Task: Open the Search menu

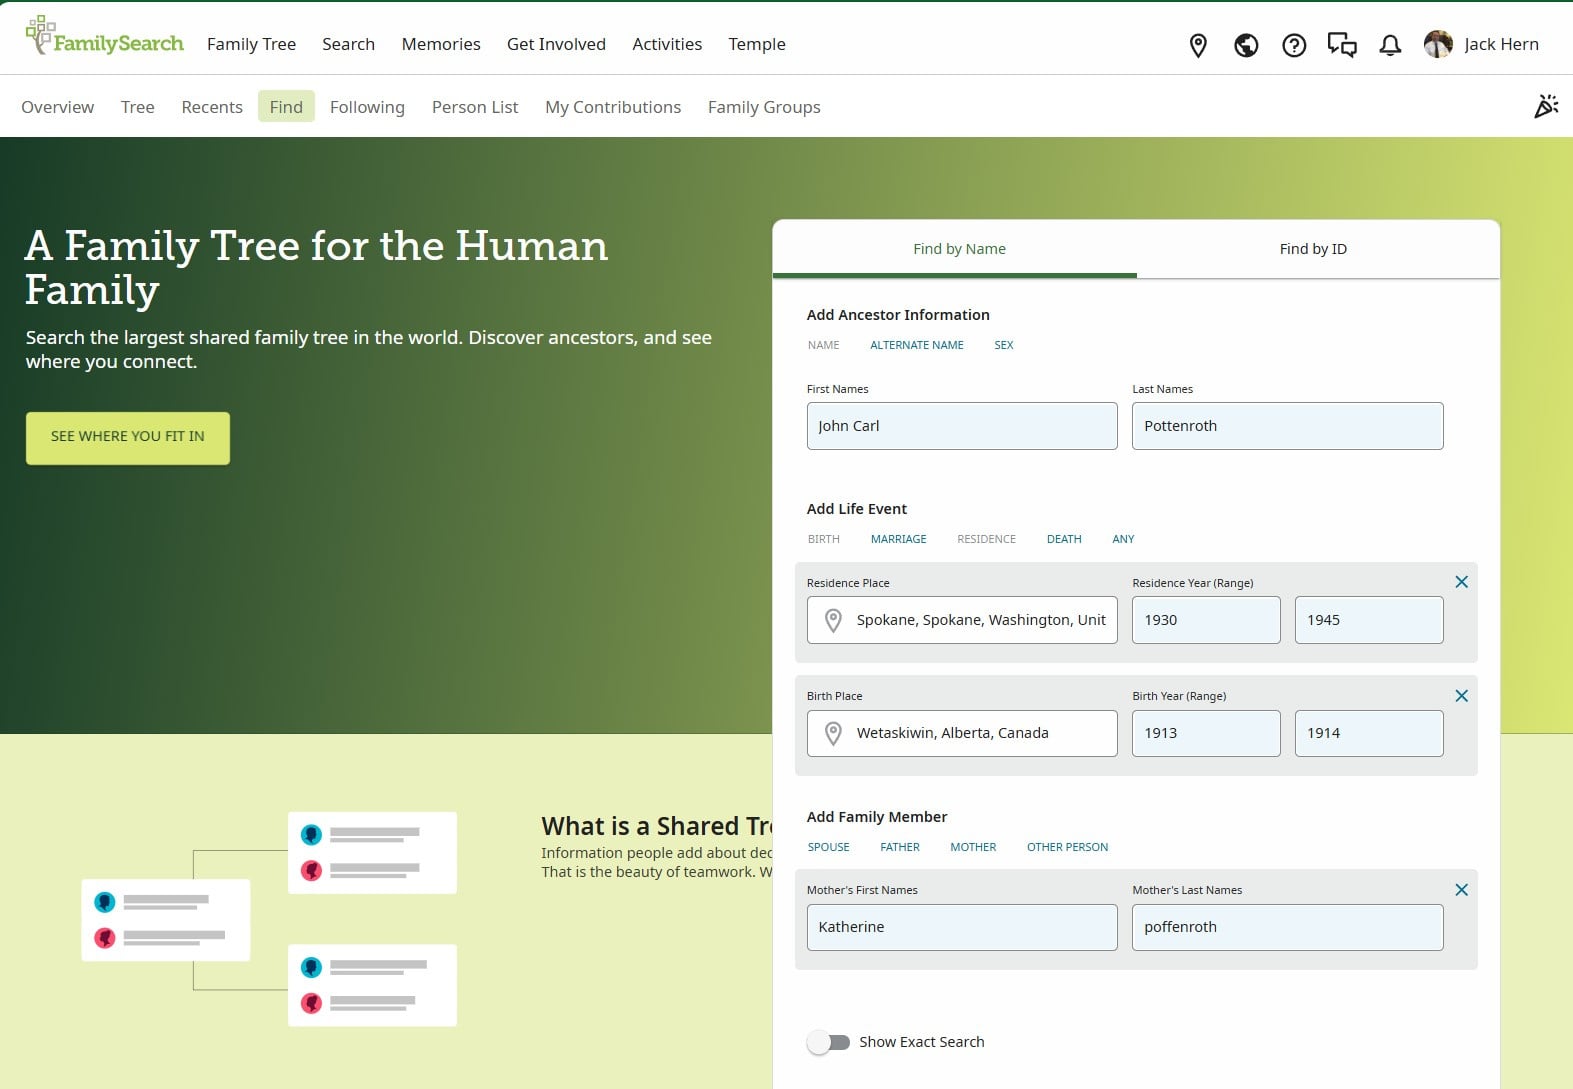Action: (348, 44)
